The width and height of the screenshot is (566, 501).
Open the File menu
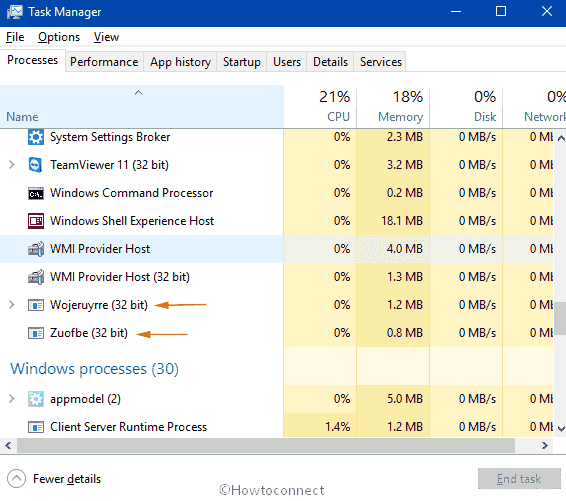click(15, 37)
